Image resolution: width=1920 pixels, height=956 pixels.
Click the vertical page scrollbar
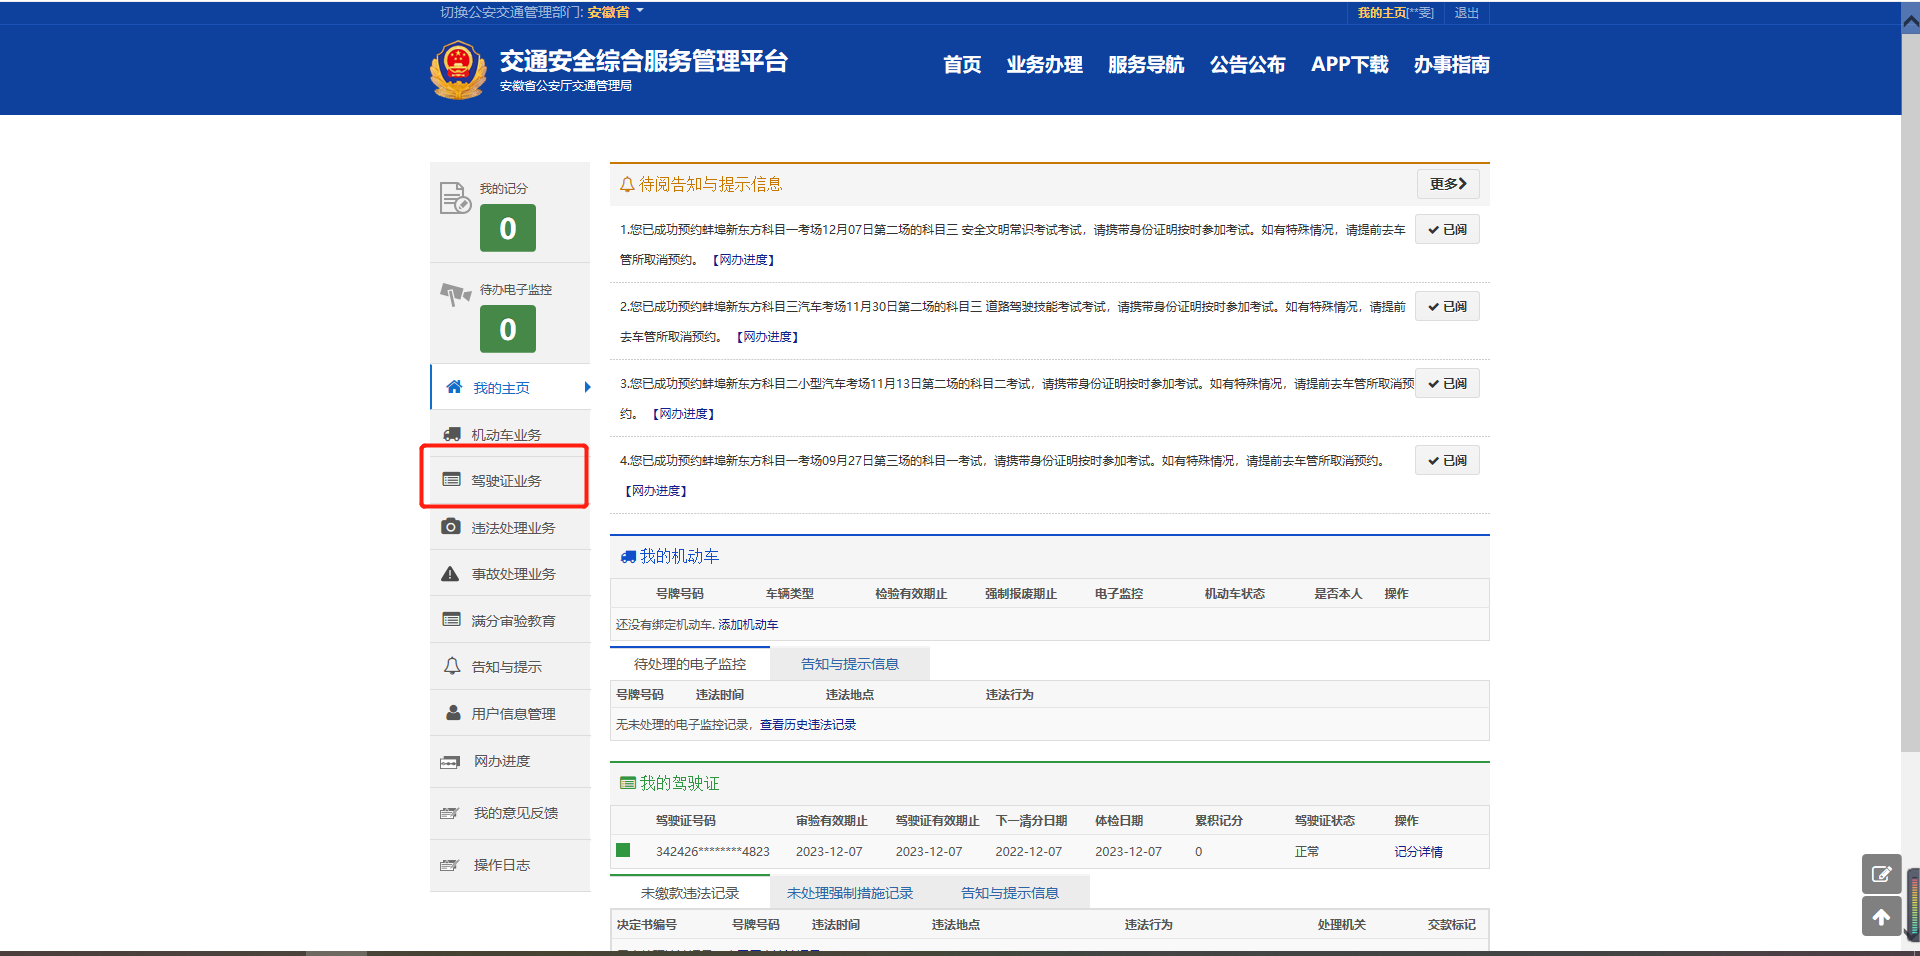(1910, 400)
